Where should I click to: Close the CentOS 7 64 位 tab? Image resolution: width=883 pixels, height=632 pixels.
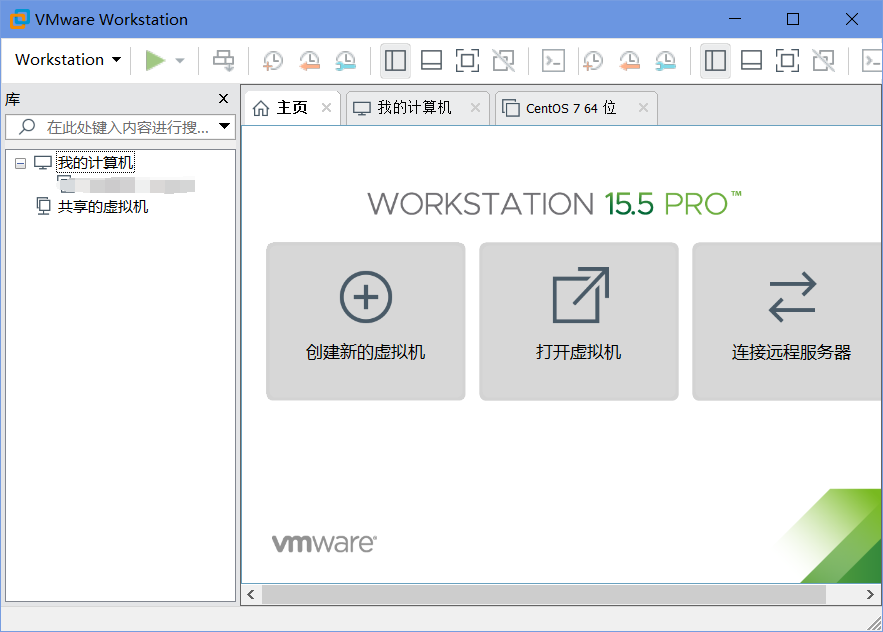tap(643, 108)
